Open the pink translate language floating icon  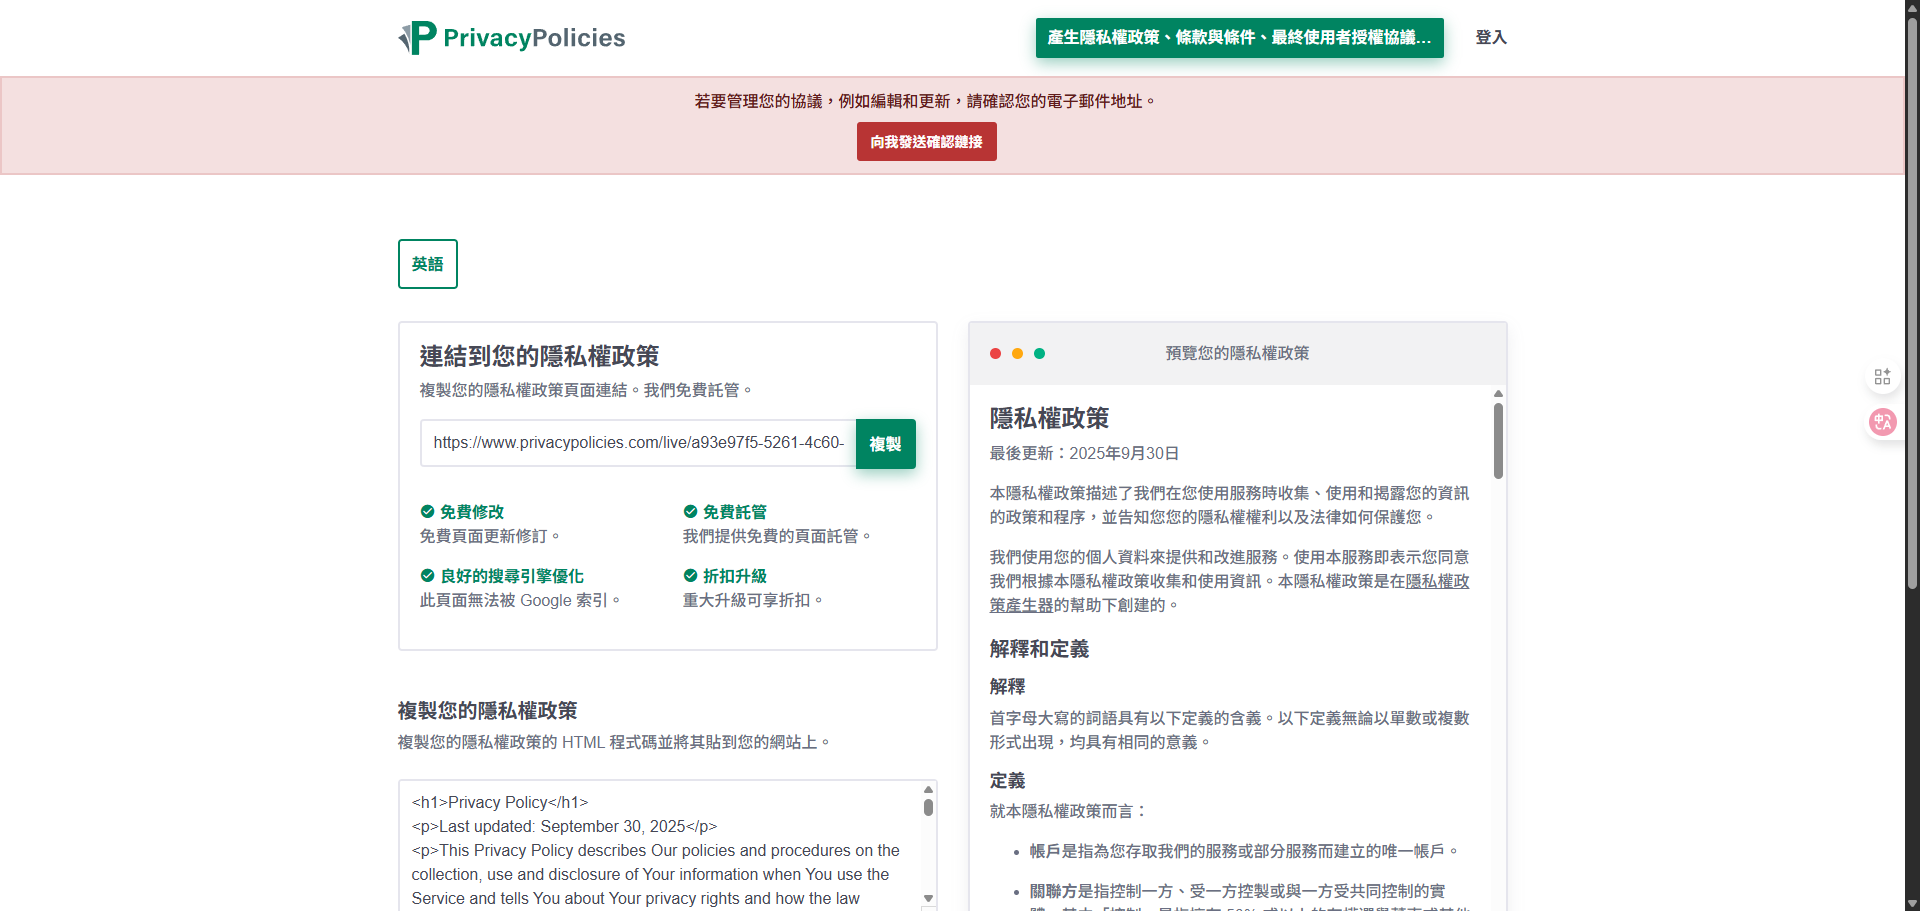[x=1883, y=422]
